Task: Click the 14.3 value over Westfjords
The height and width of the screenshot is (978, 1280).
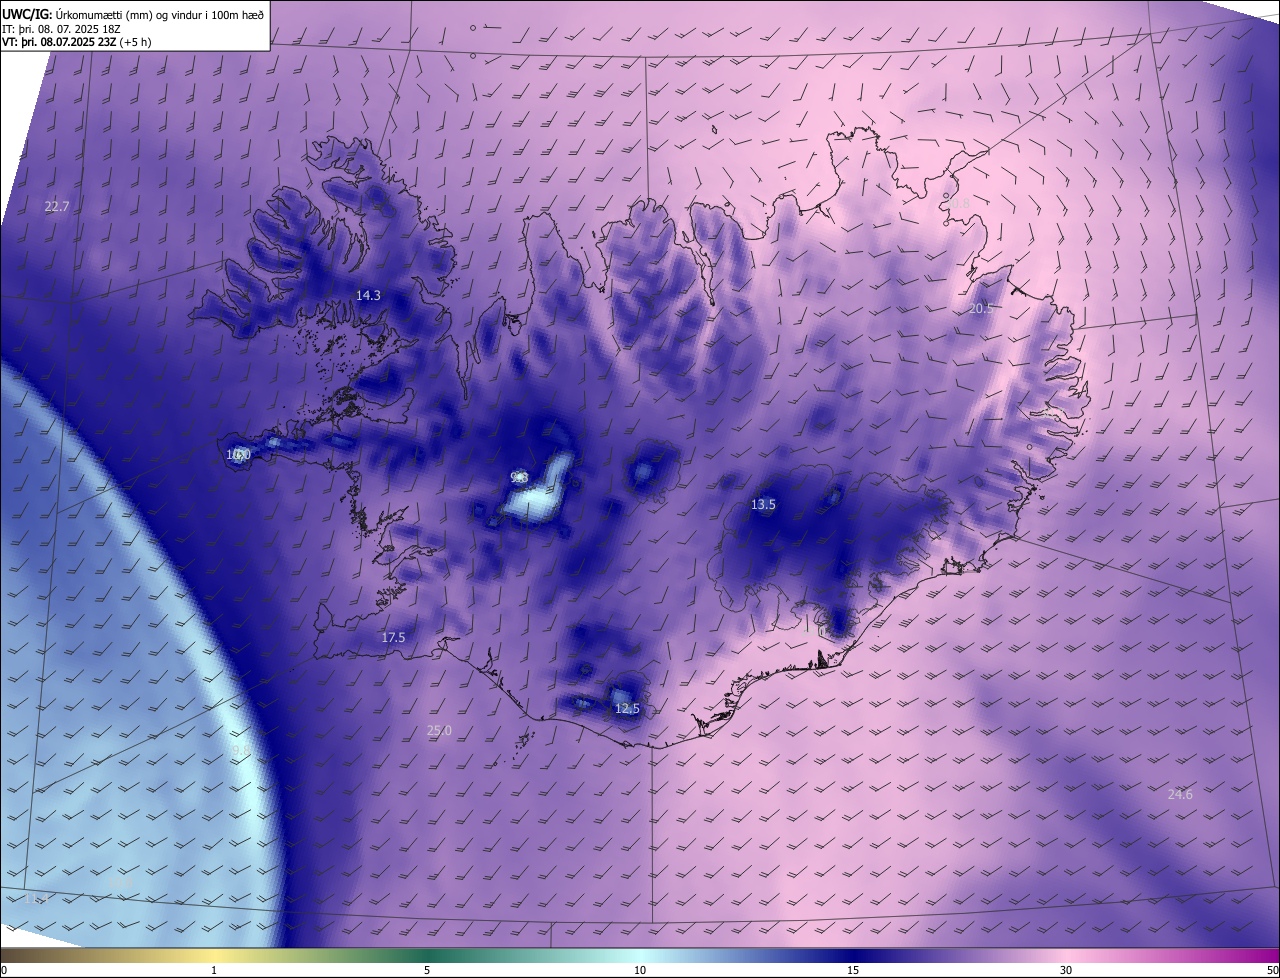Action: [x=368, y=295]
